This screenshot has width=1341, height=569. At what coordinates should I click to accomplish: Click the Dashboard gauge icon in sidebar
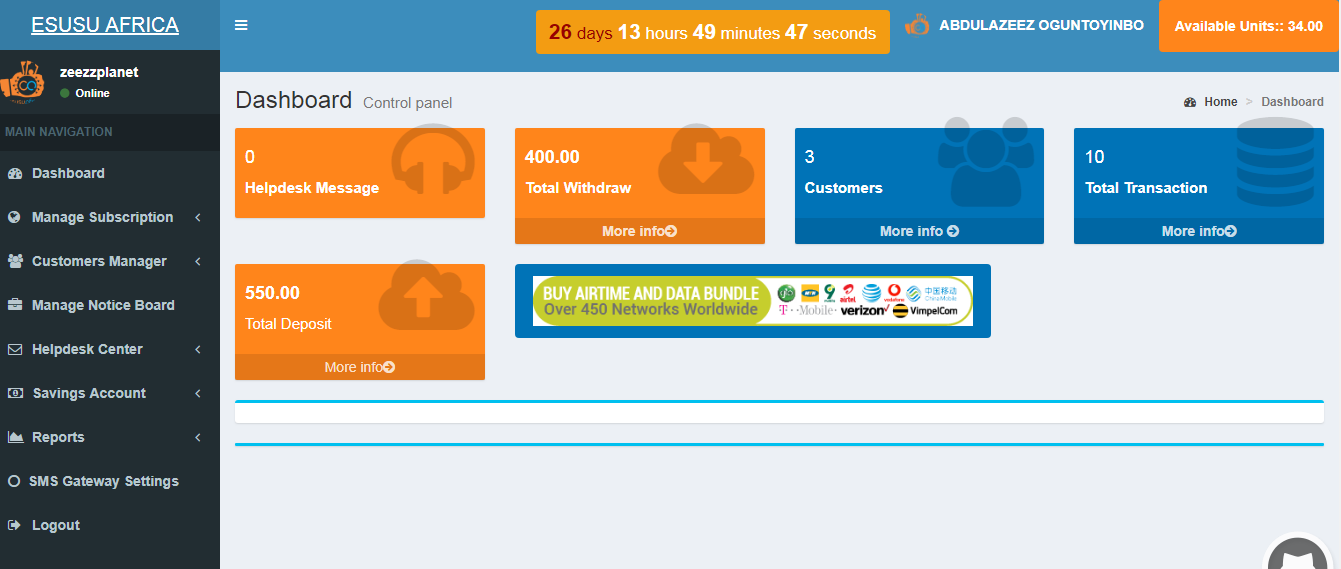pos(14,173)
